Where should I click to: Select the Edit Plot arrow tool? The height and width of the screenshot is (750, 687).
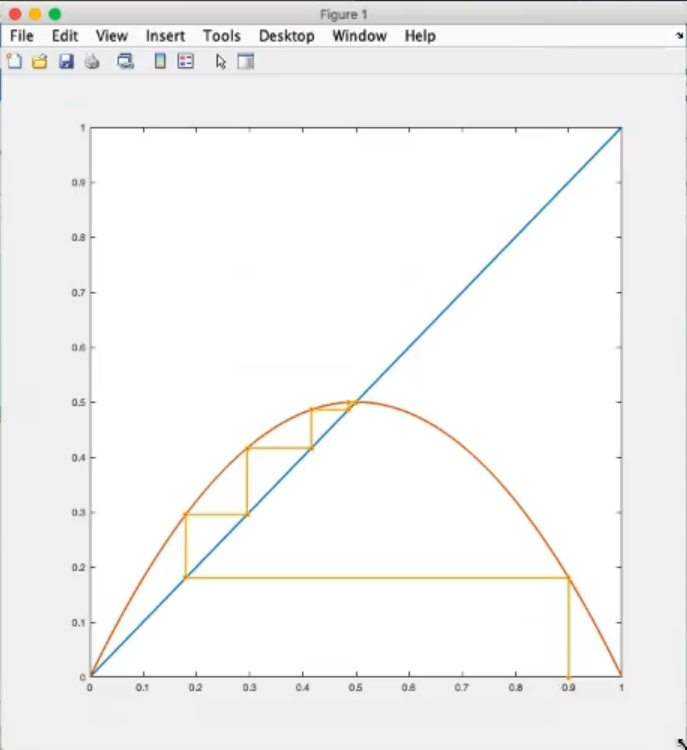[x=221, y=62]
